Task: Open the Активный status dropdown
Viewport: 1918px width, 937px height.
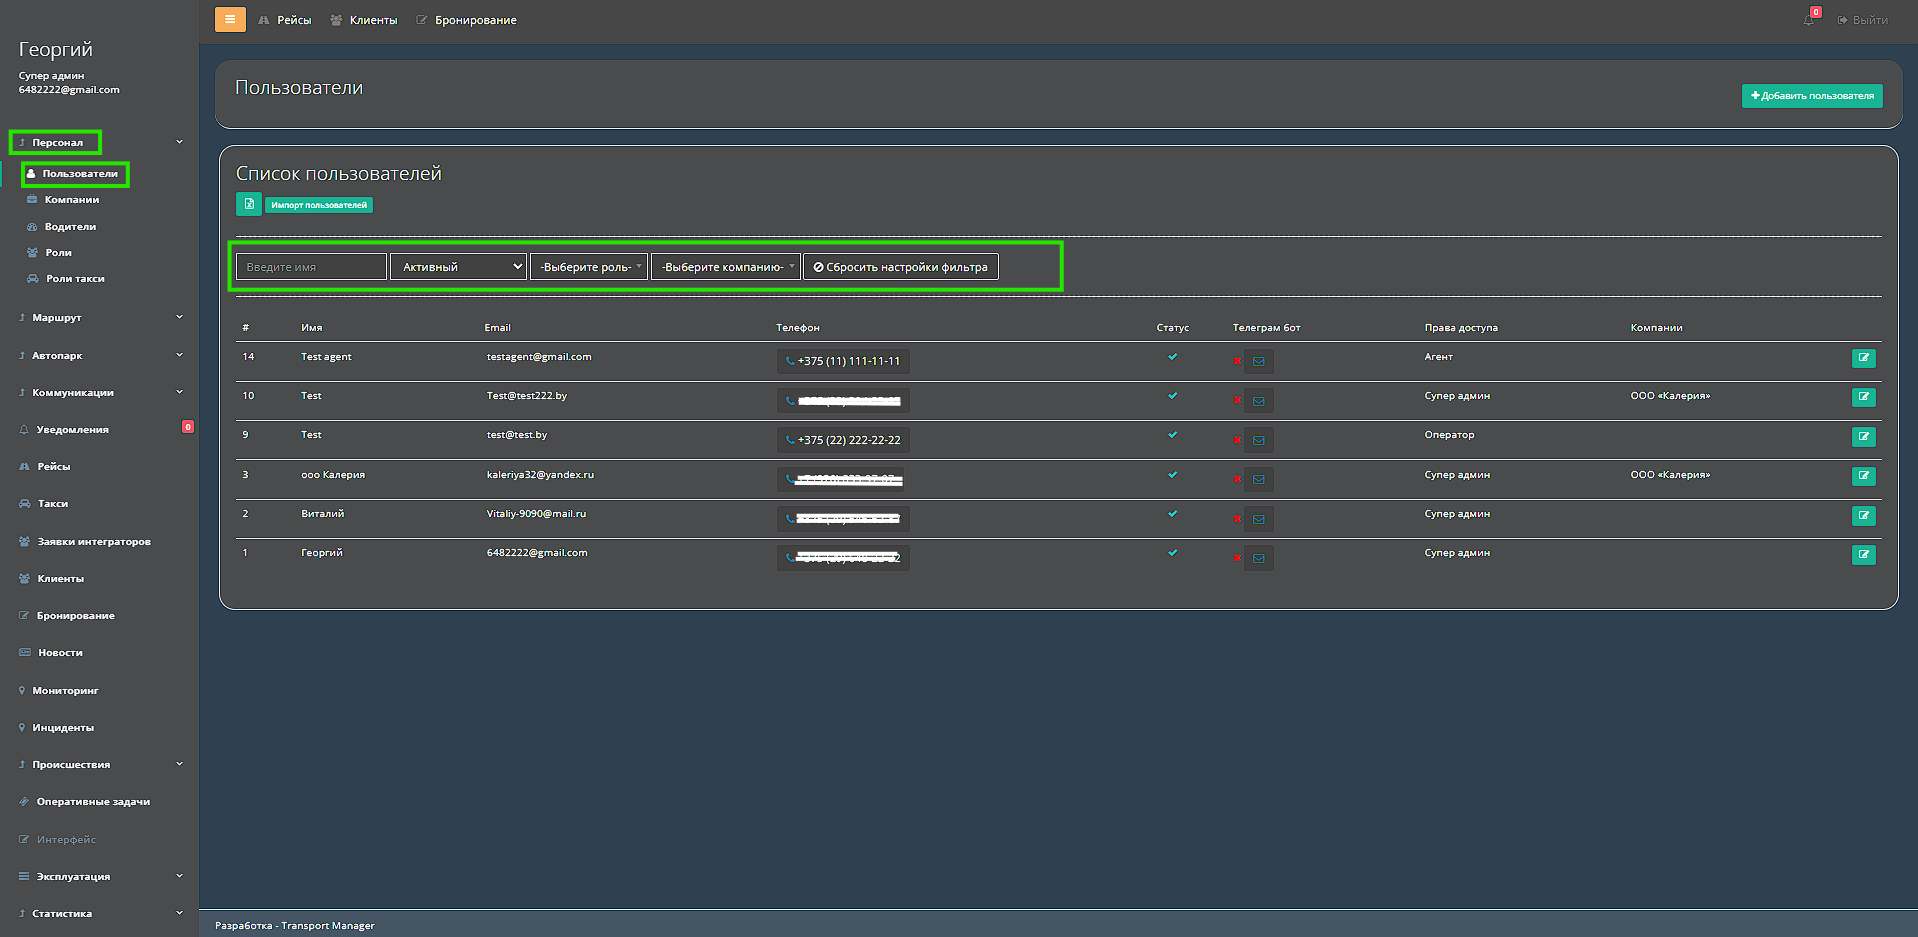Action: 458,267
